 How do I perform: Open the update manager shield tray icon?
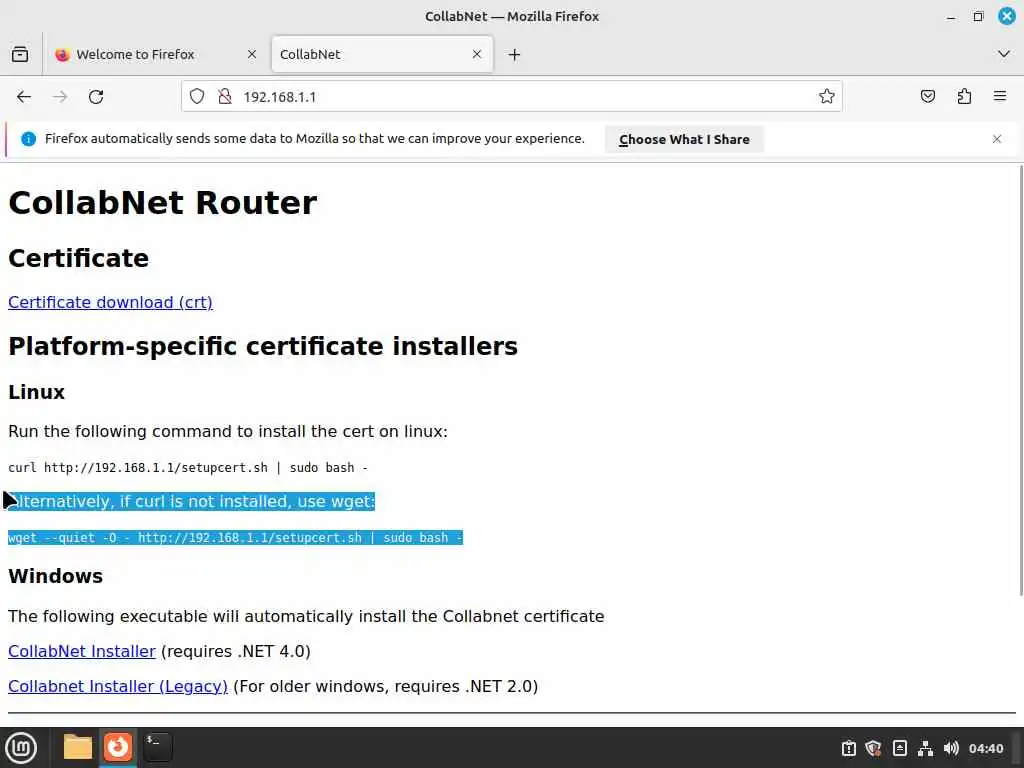pyautogui.click(x=873, y=748)
